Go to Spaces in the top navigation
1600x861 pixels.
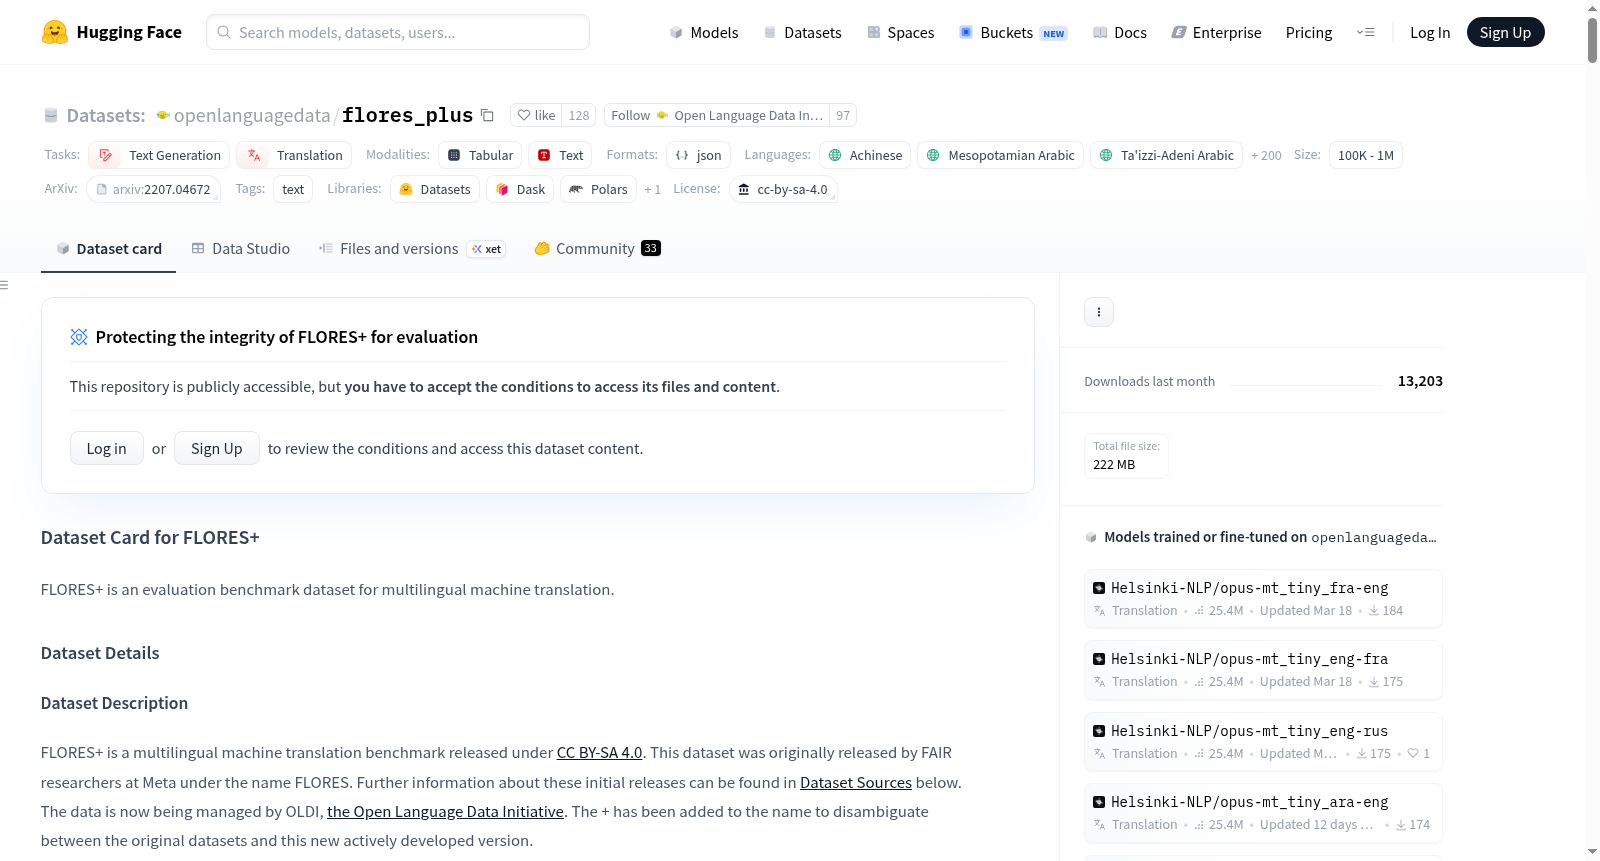pos(900,32)
